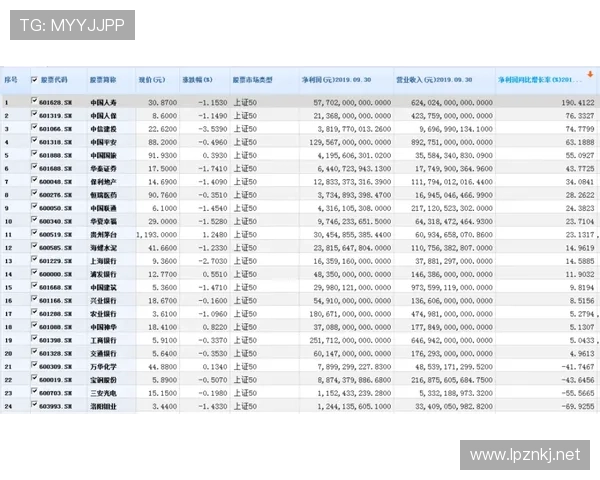Viewport: 600px width, 480px height.
Task: Toggle checkbox for stock 603993.SH
Action: tap(35, 405)
